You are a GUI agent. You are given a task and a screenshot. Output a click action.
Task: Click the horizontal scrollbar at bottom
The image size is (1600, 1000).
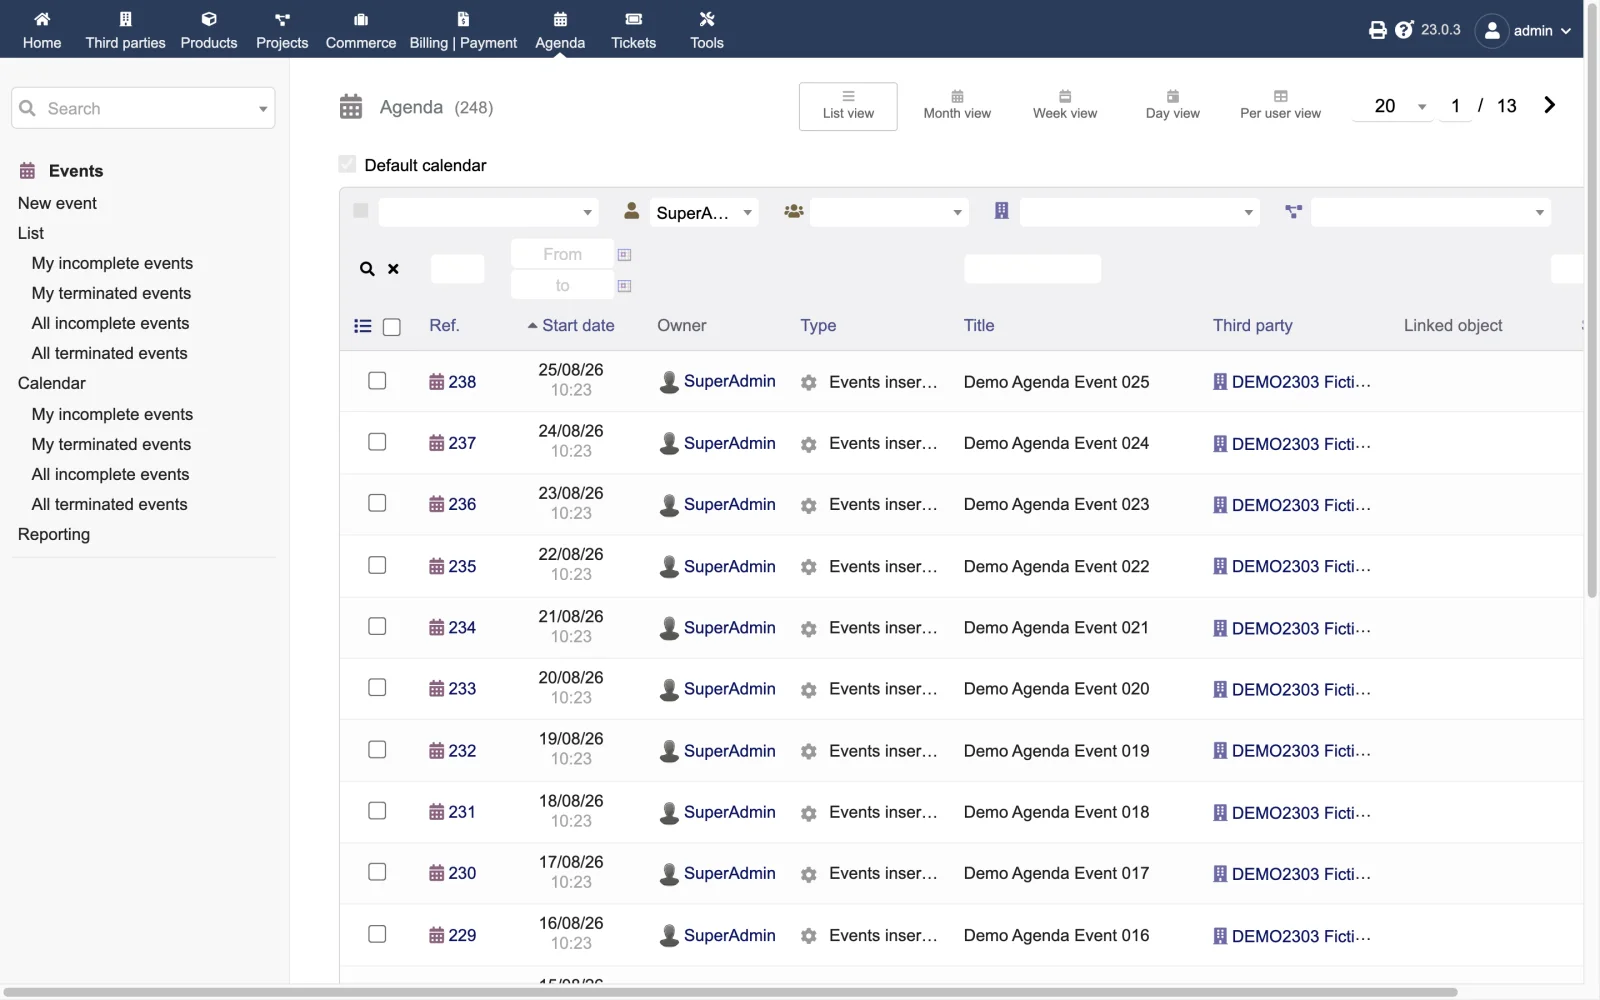coord(730,992)
